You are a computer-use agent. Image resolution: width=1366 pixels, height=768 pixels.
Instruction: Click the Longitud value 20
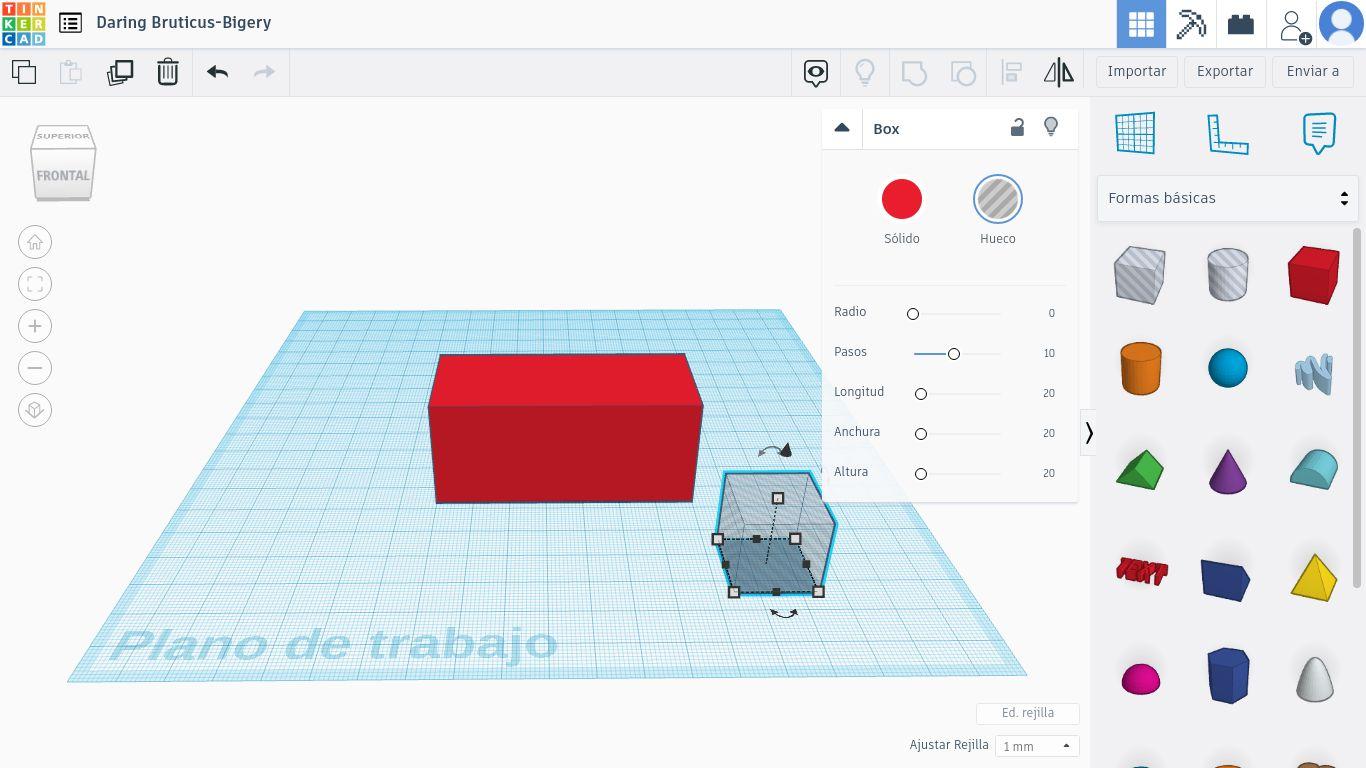click(x=1048, y=393)
